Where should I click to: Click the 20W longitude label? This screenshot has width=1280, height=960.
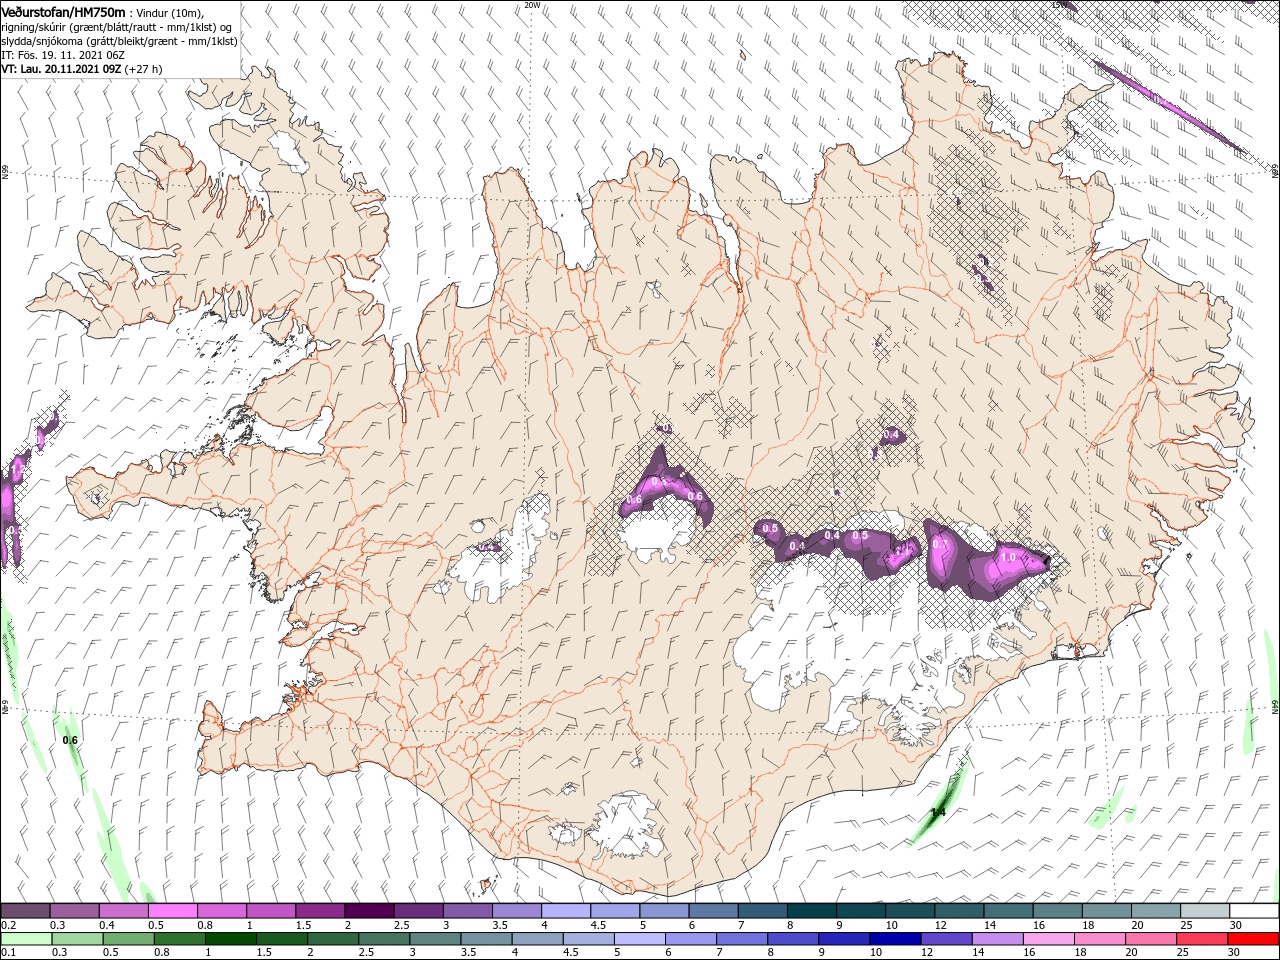532,5
